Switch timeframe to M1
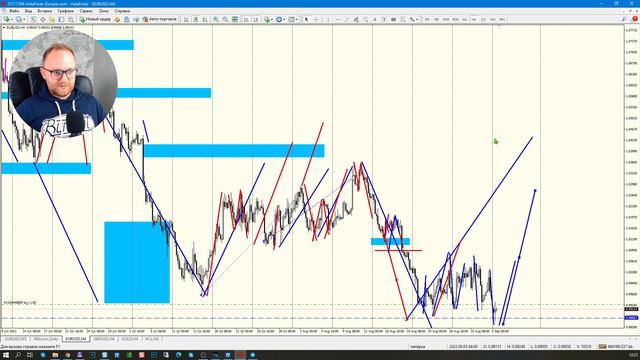Image resolution: width=640 pixels, height=360 pixels. pyautogui.click(x=427, y=19)
